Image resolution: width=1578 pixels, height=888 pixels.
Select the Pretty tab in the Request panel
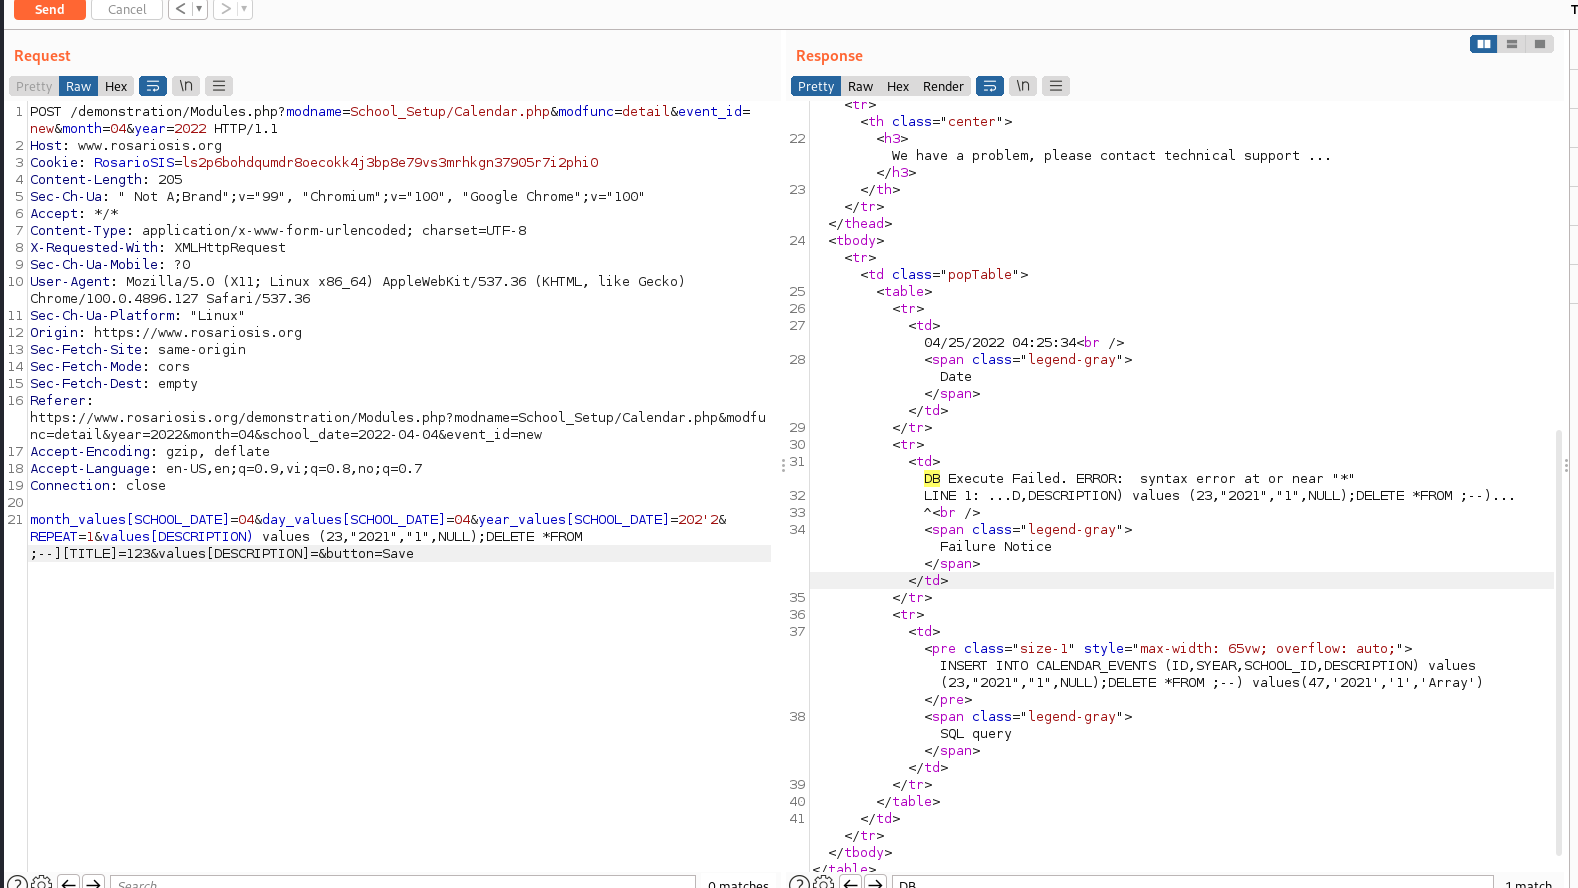tap(34, 86)
